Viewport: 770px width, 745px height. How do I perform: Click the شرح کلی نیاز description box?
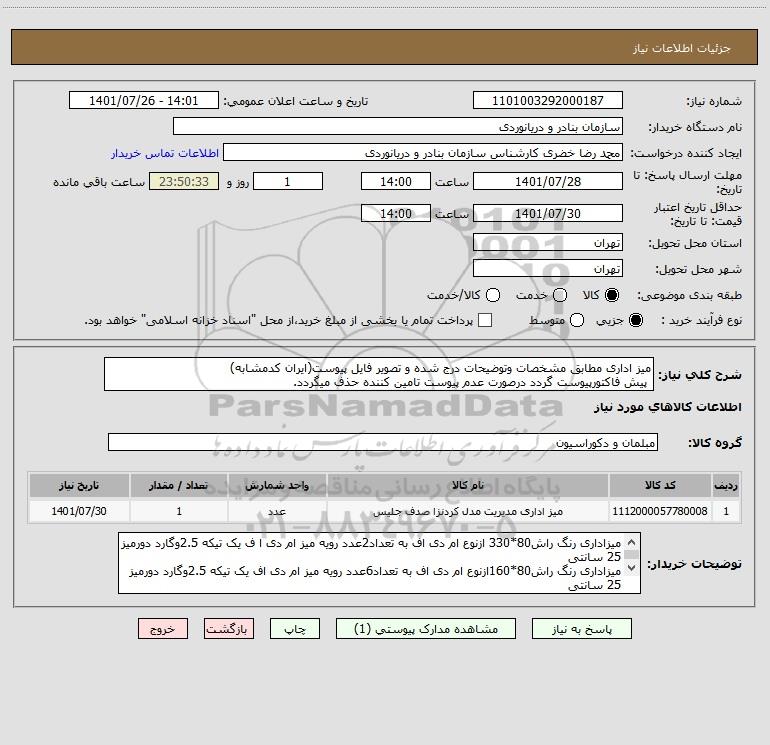379,374
